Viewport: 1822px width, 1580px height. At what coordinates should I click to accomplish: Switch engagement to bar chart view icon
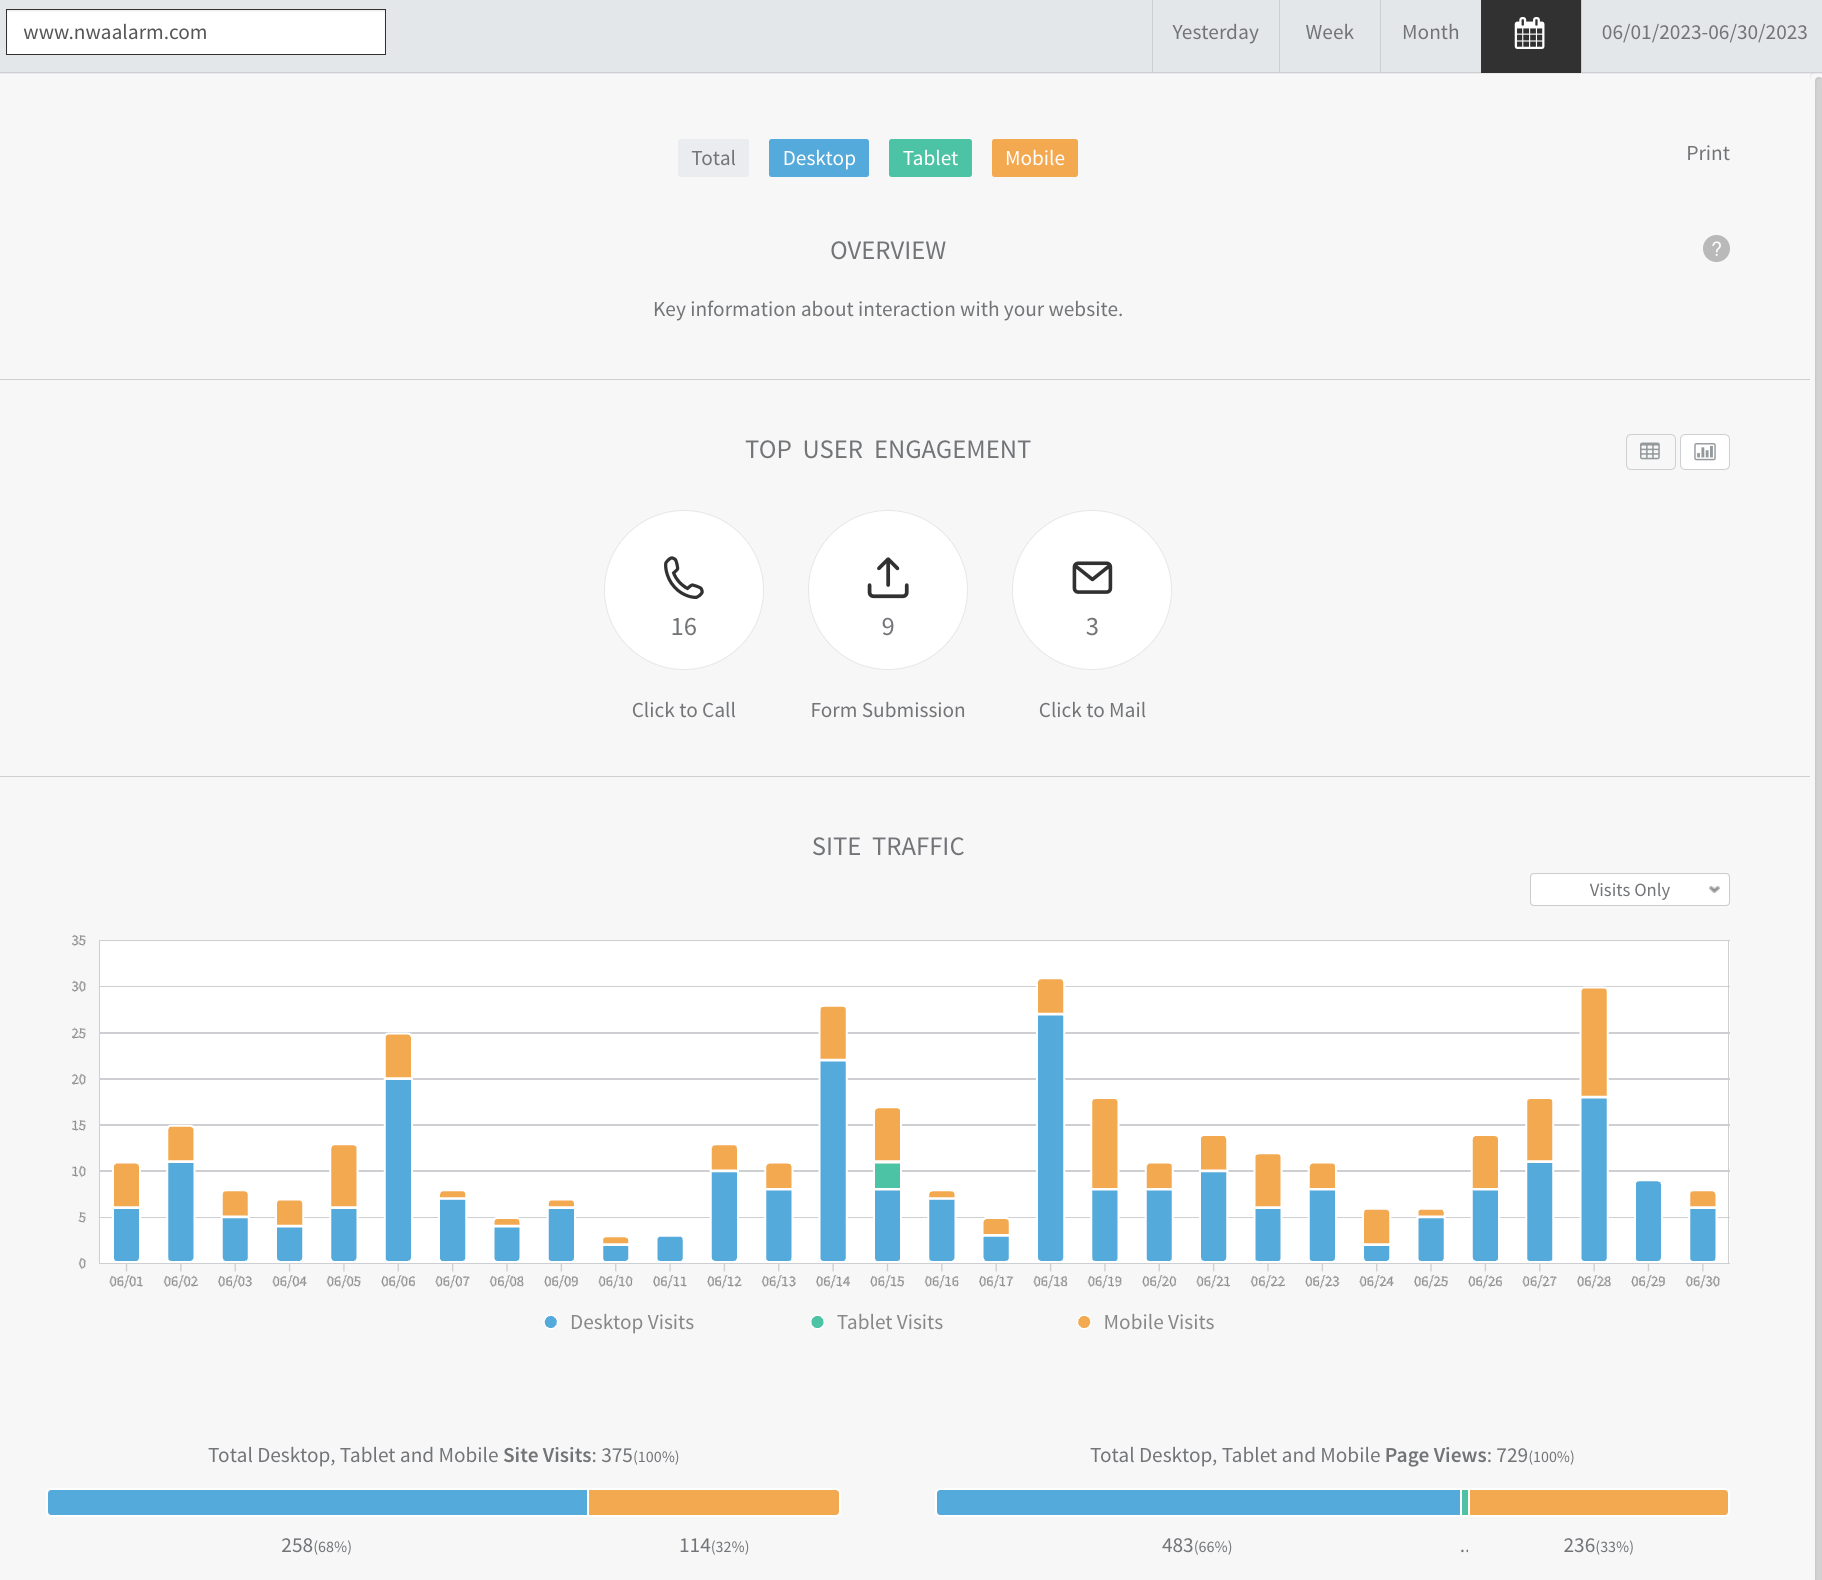(x=1705, y=452)
